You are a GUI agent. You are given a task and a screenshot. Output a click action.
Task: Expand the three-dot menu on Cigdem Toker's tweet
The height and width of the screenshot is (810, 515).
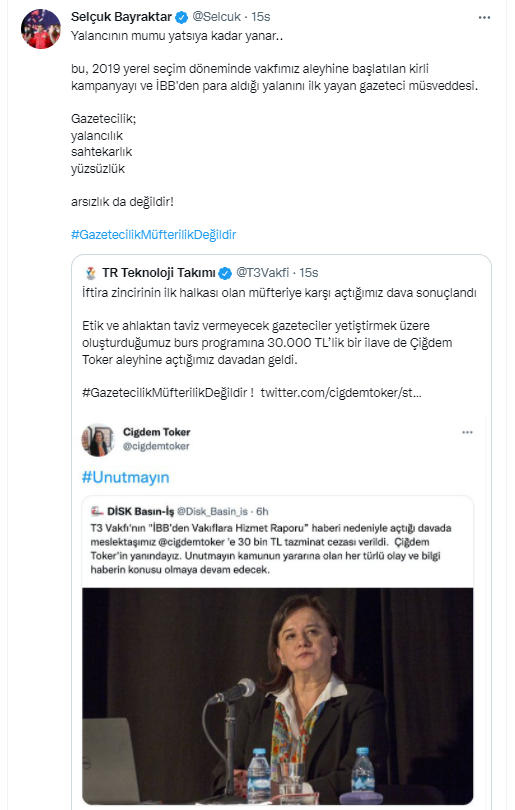(x=467, y=432)
